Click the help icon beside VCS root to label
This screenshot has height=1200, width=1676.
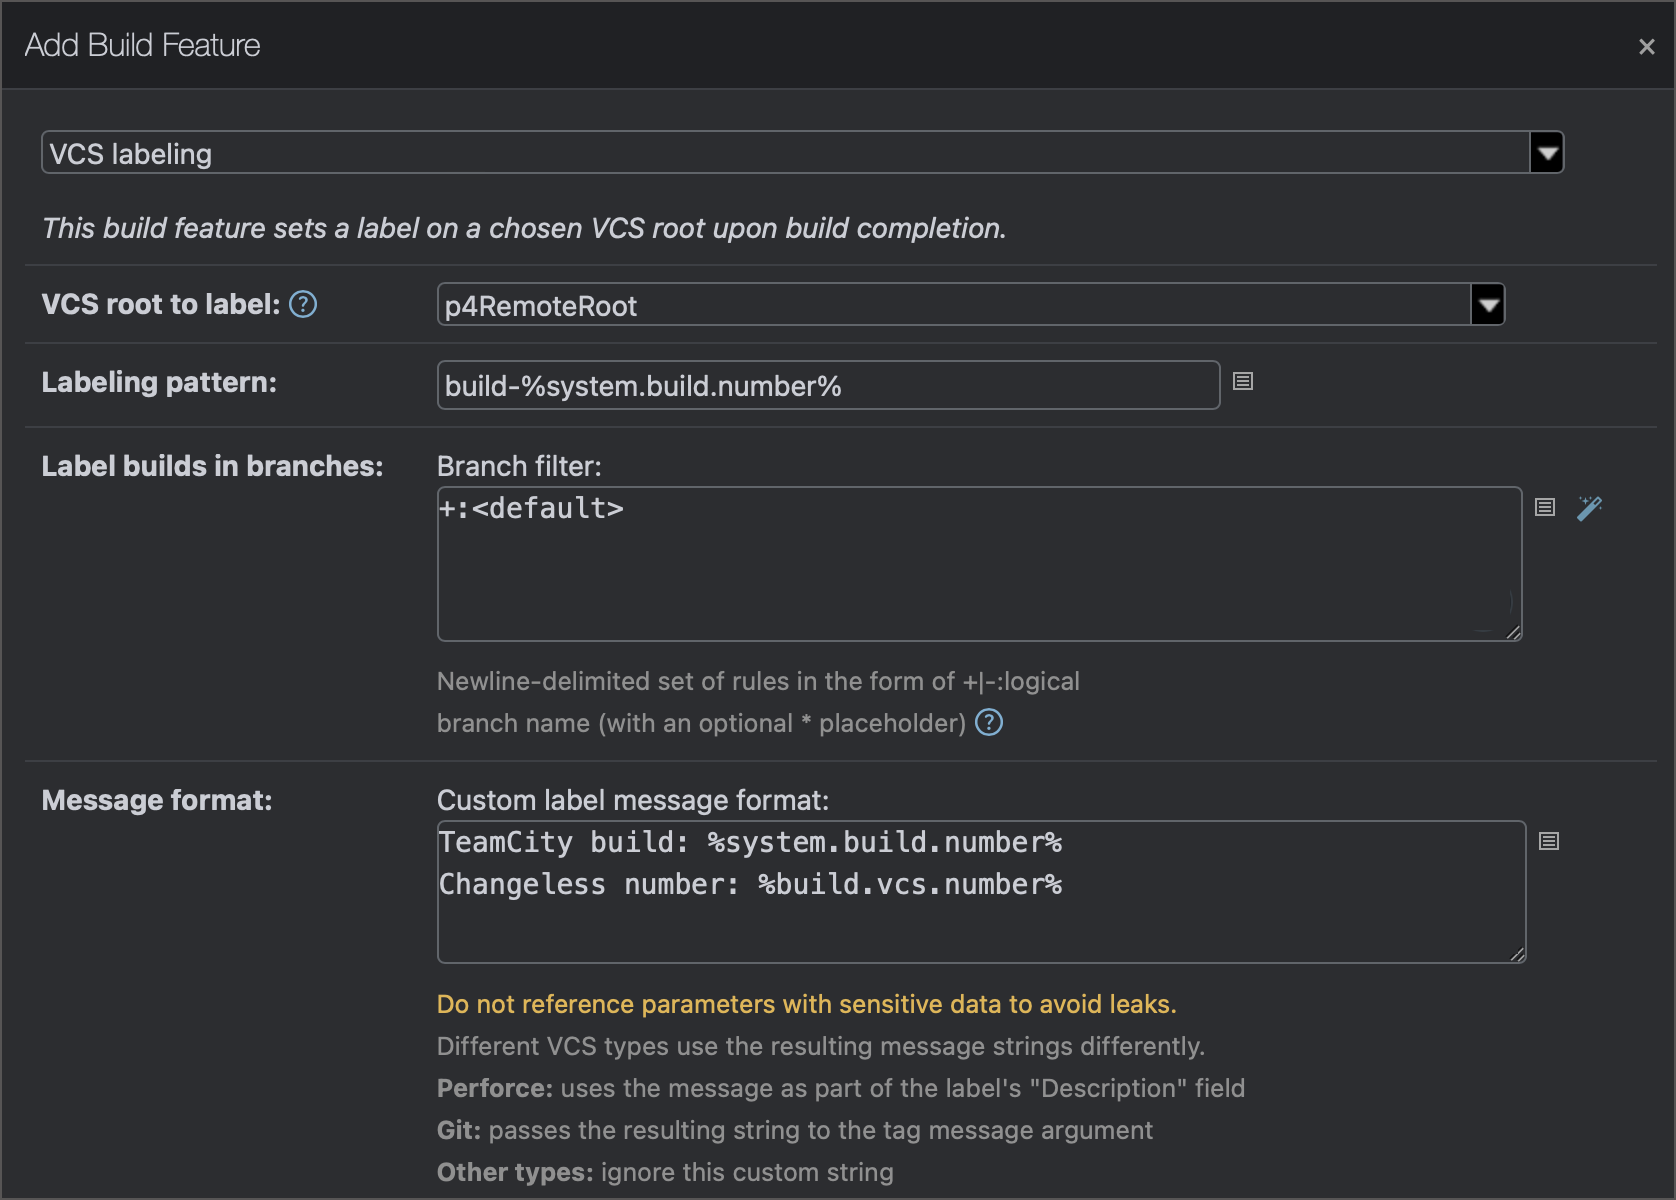(302, 305)
